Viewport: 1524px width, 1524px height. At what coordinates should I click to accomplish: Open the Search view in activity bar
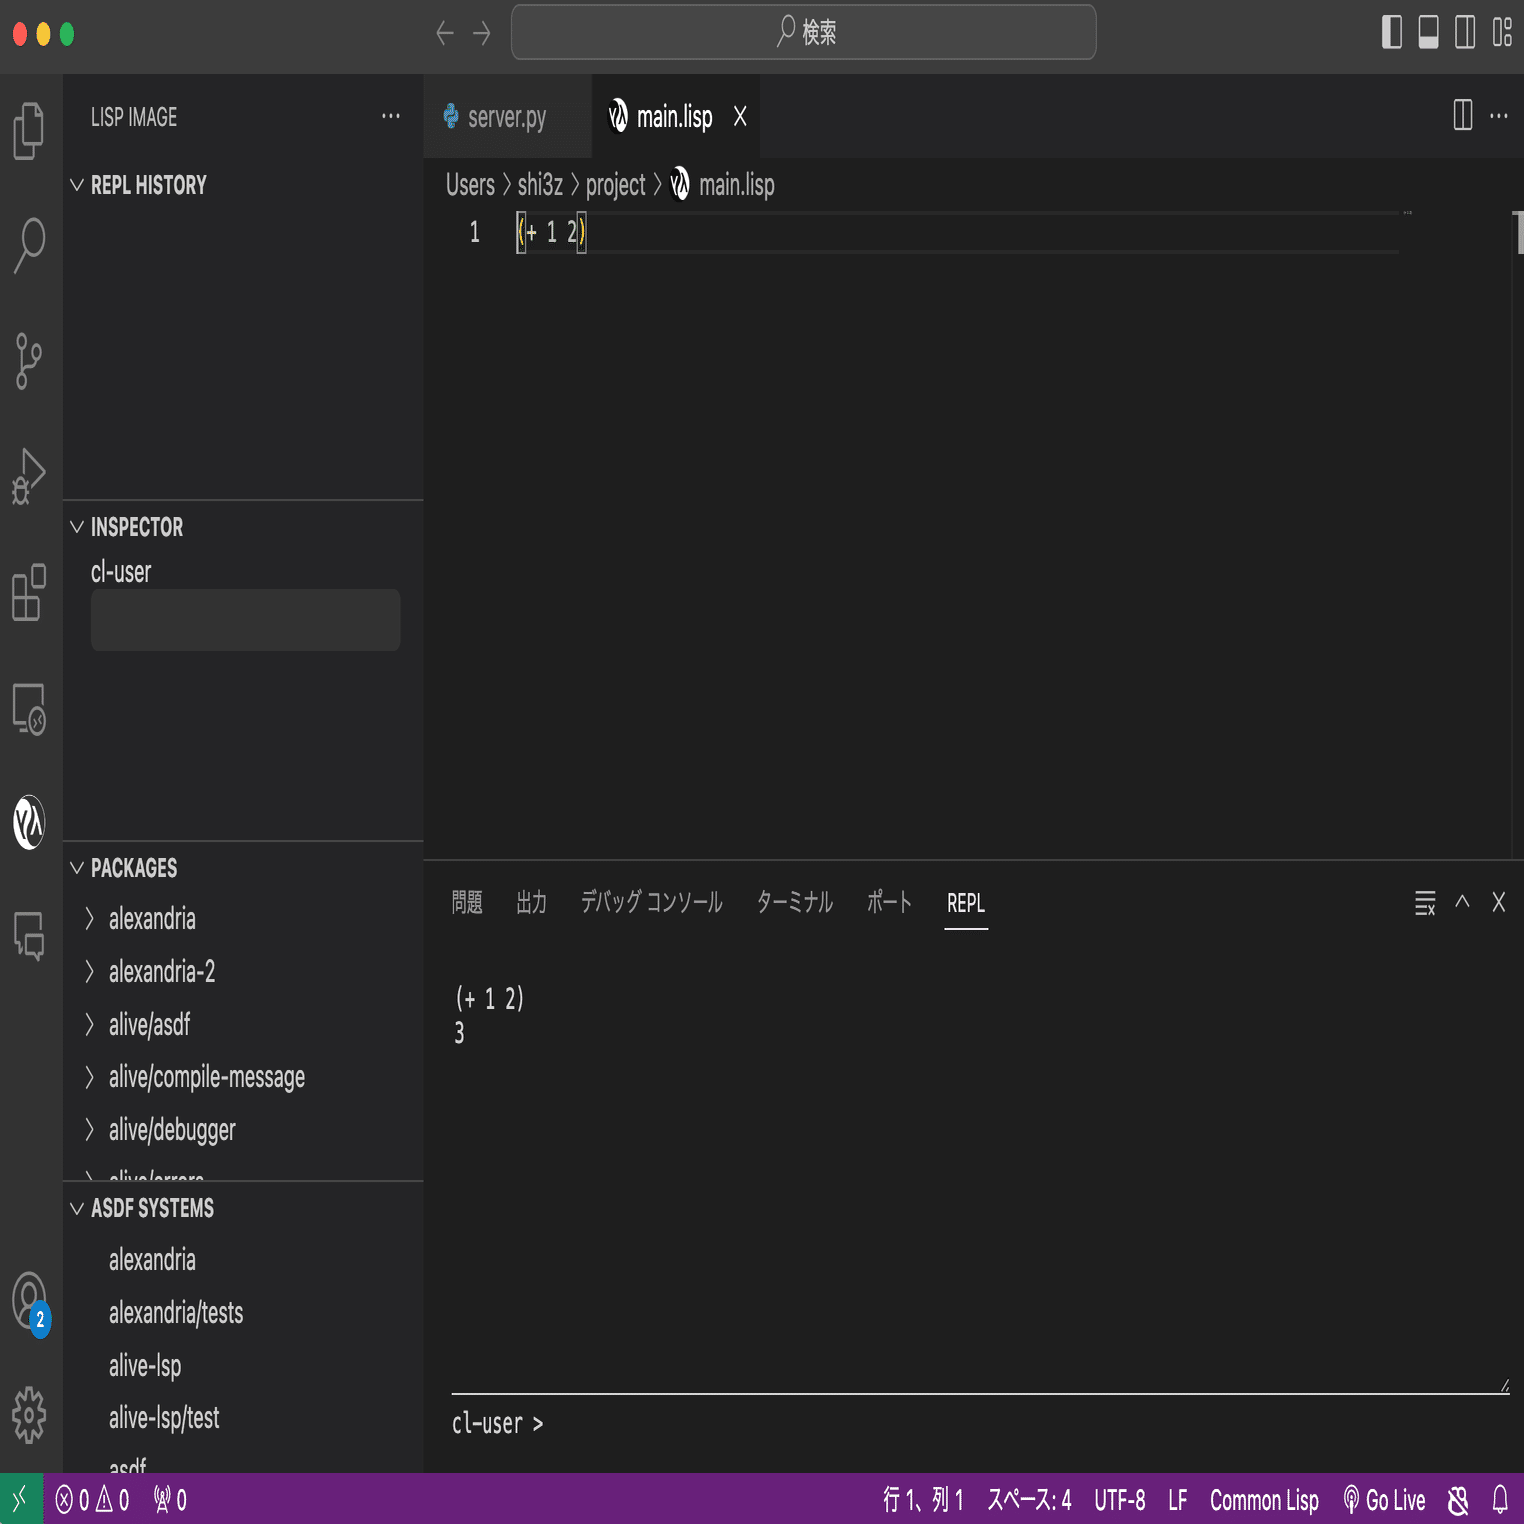coord(29,246)
